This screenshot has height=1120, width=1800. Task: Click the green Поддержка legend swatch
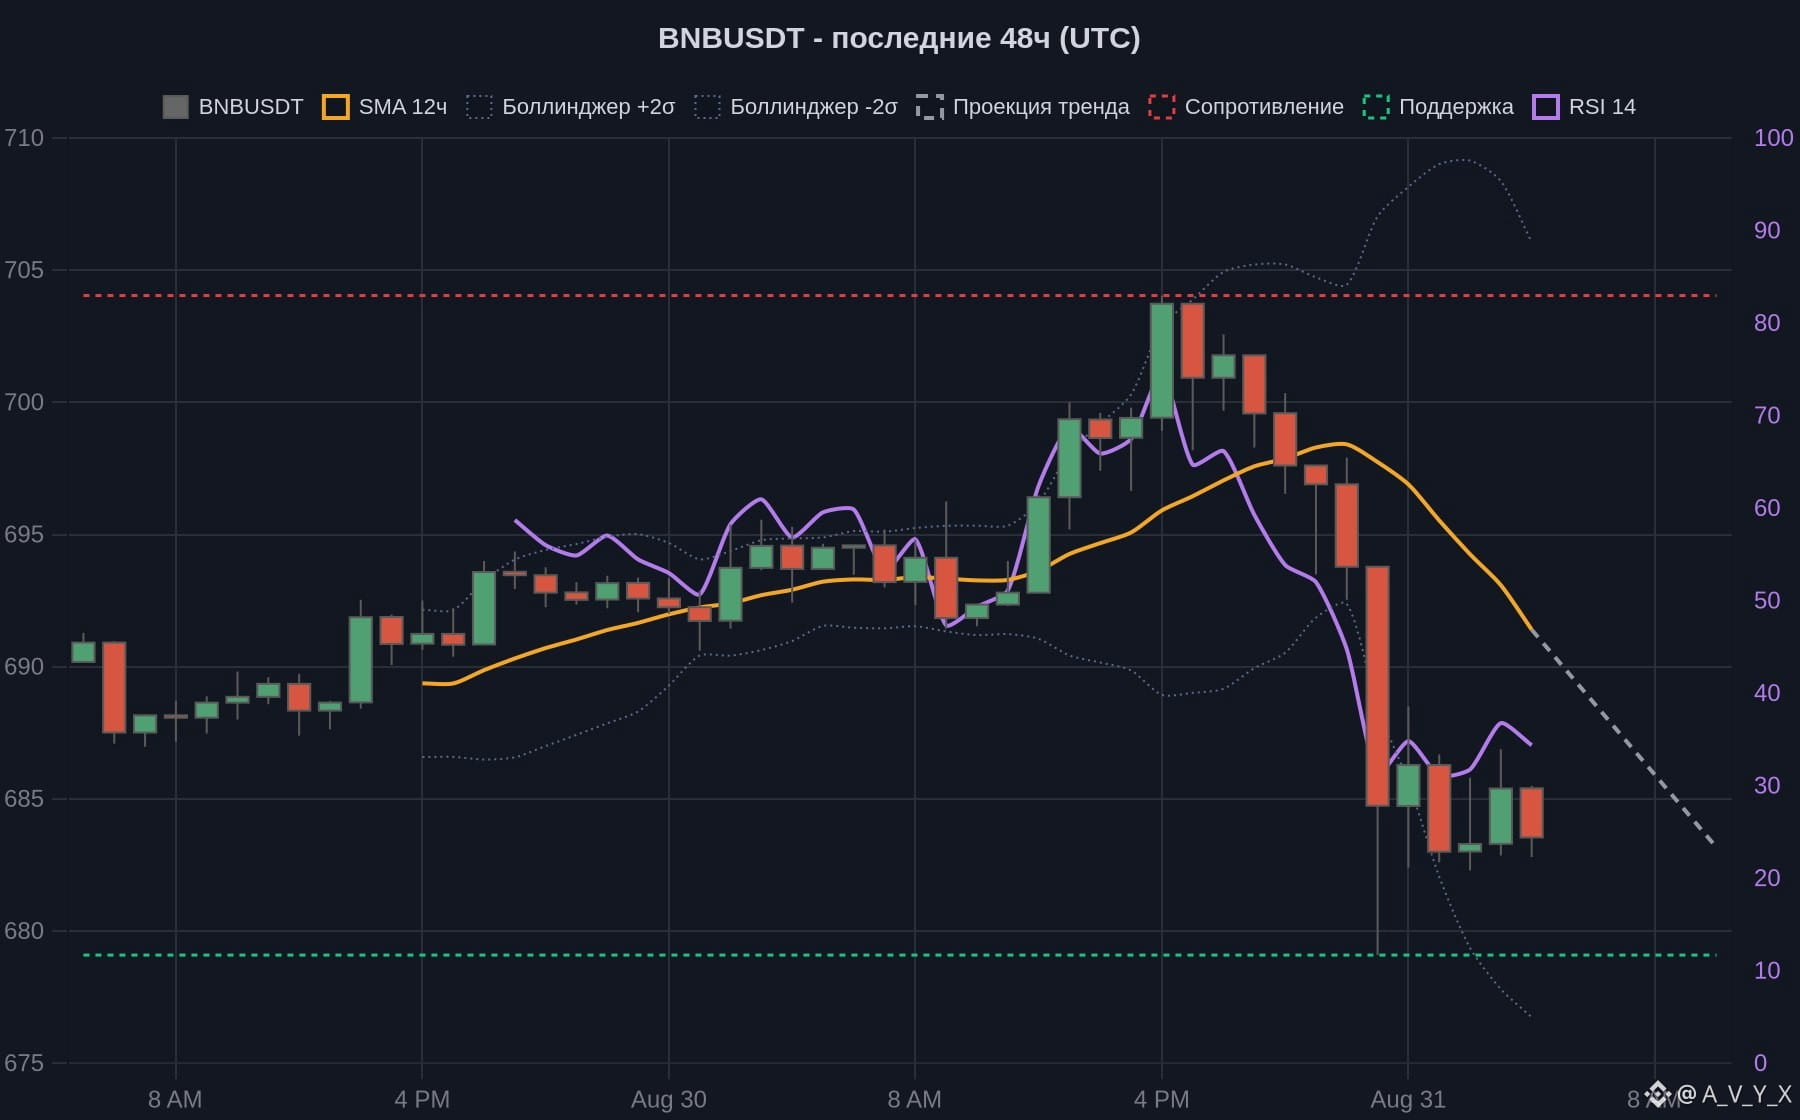coord(1376,107)
